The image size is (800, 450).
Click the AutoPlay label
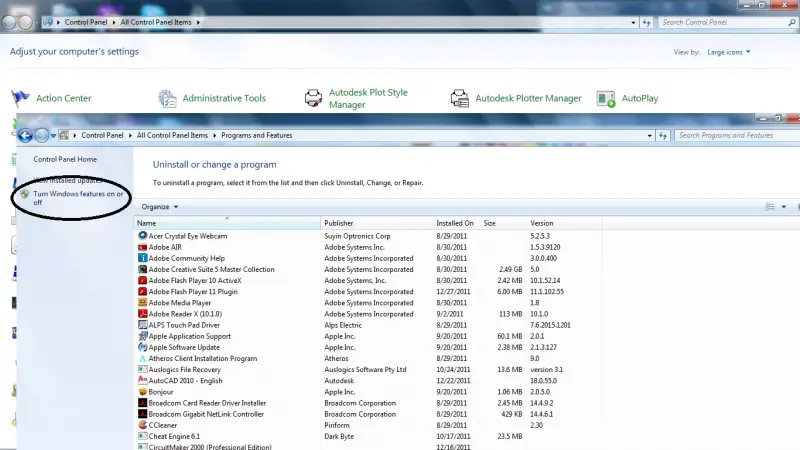click(640, 98)
